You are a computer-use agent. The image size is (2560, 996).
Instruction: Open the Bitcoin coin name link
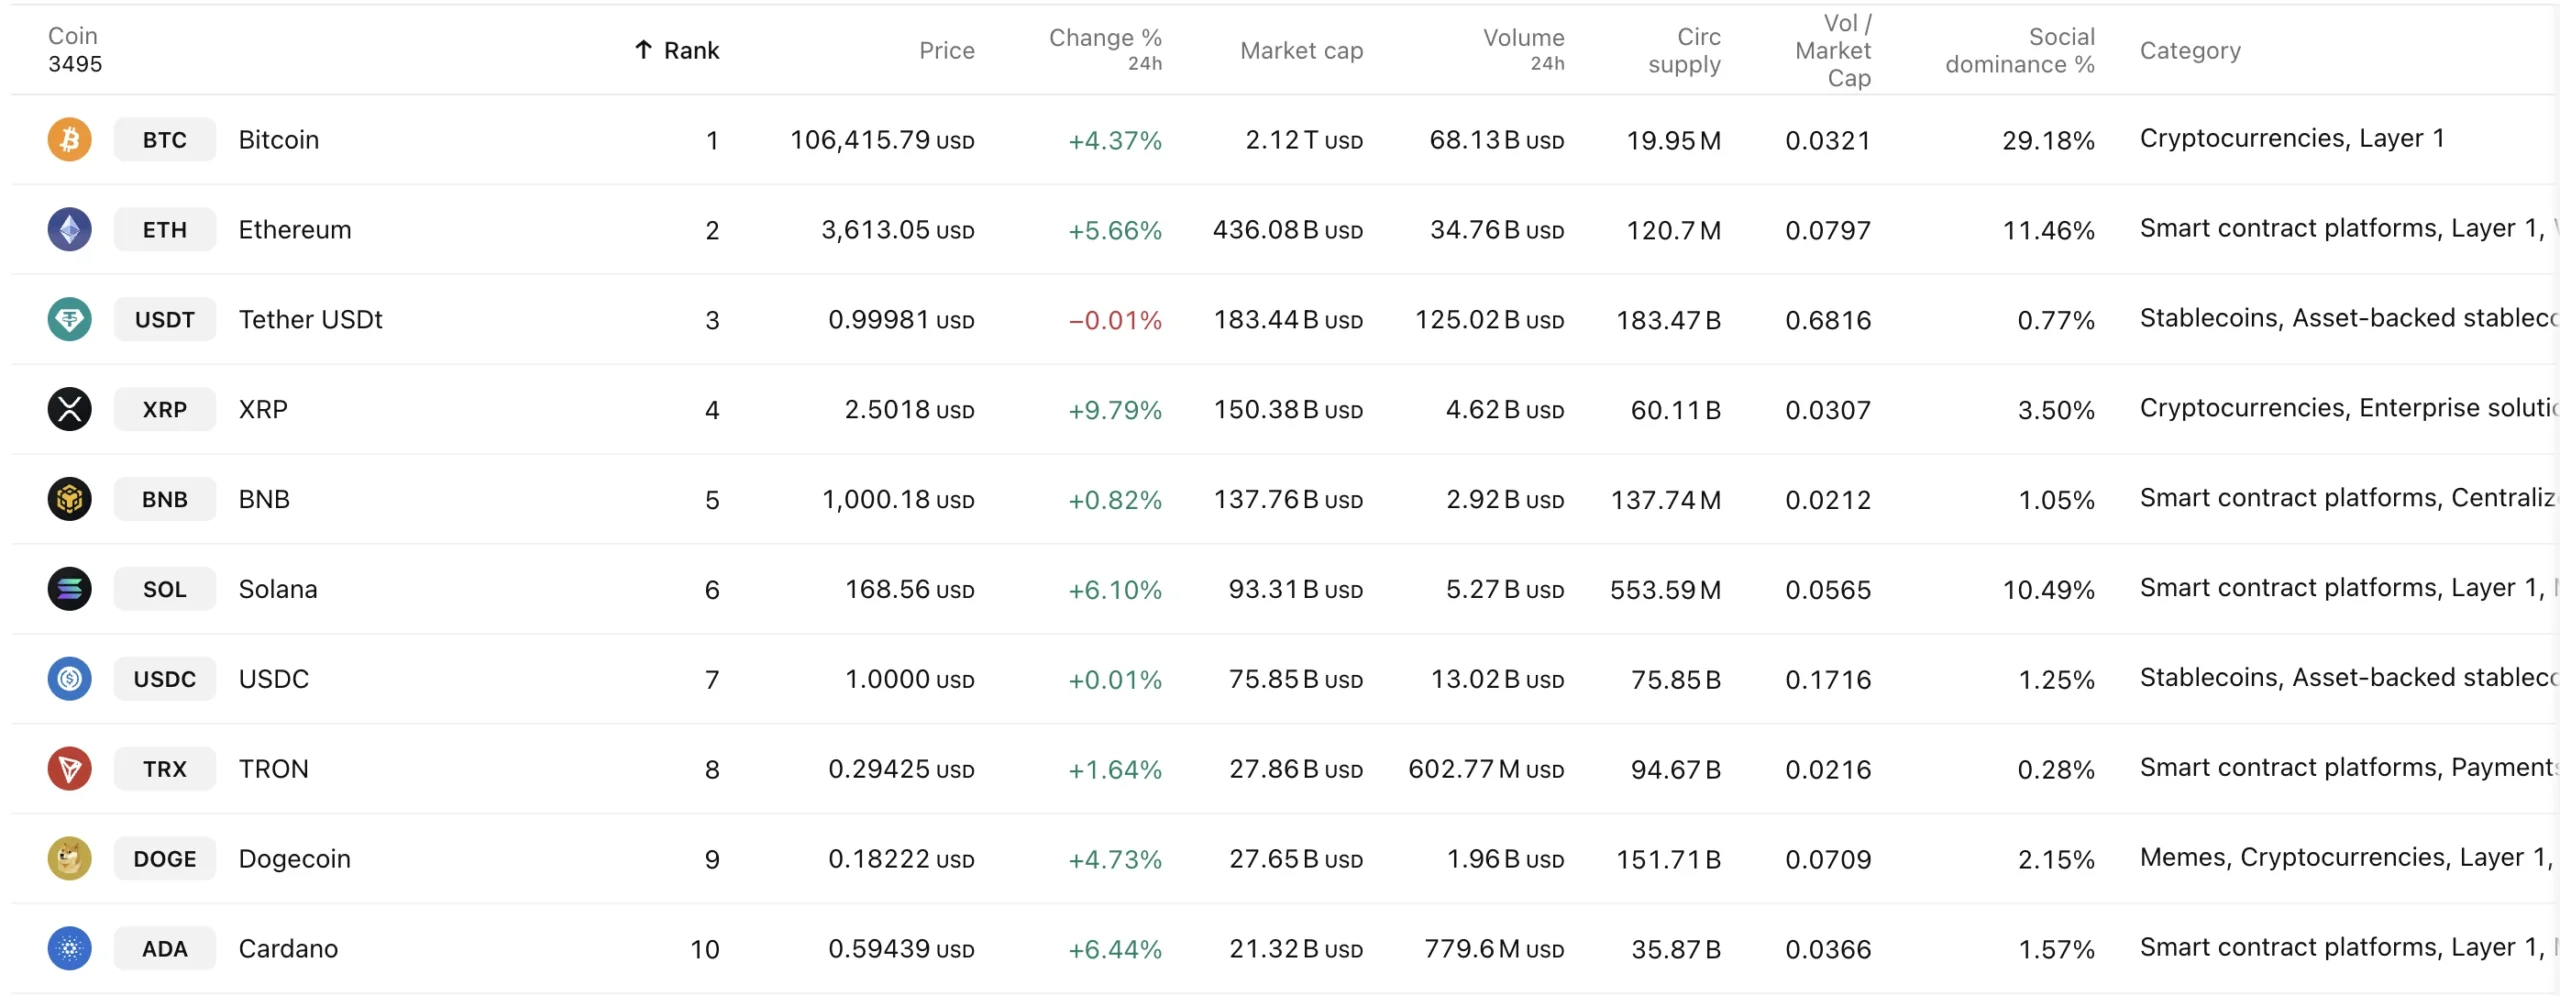click(x=278, y=139)
